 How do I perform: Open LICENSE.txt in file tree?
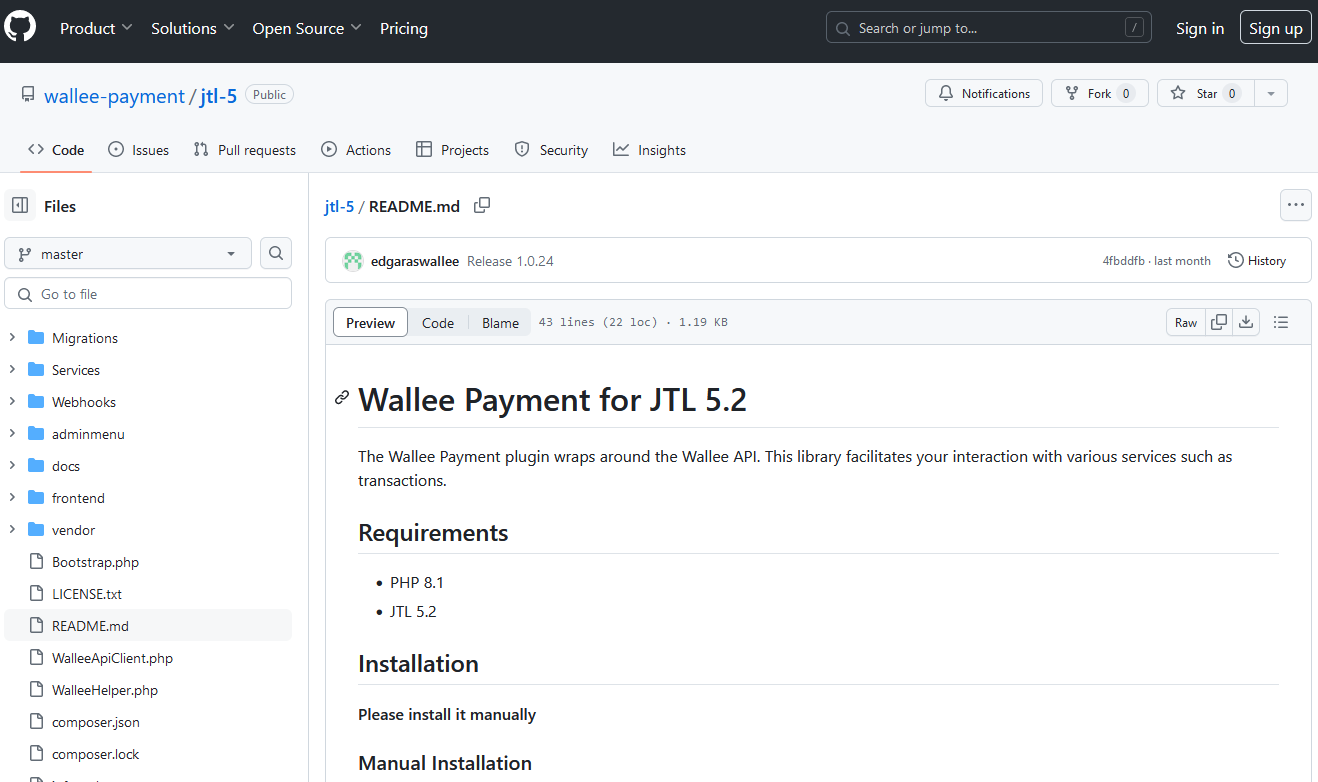pos(87,594)
